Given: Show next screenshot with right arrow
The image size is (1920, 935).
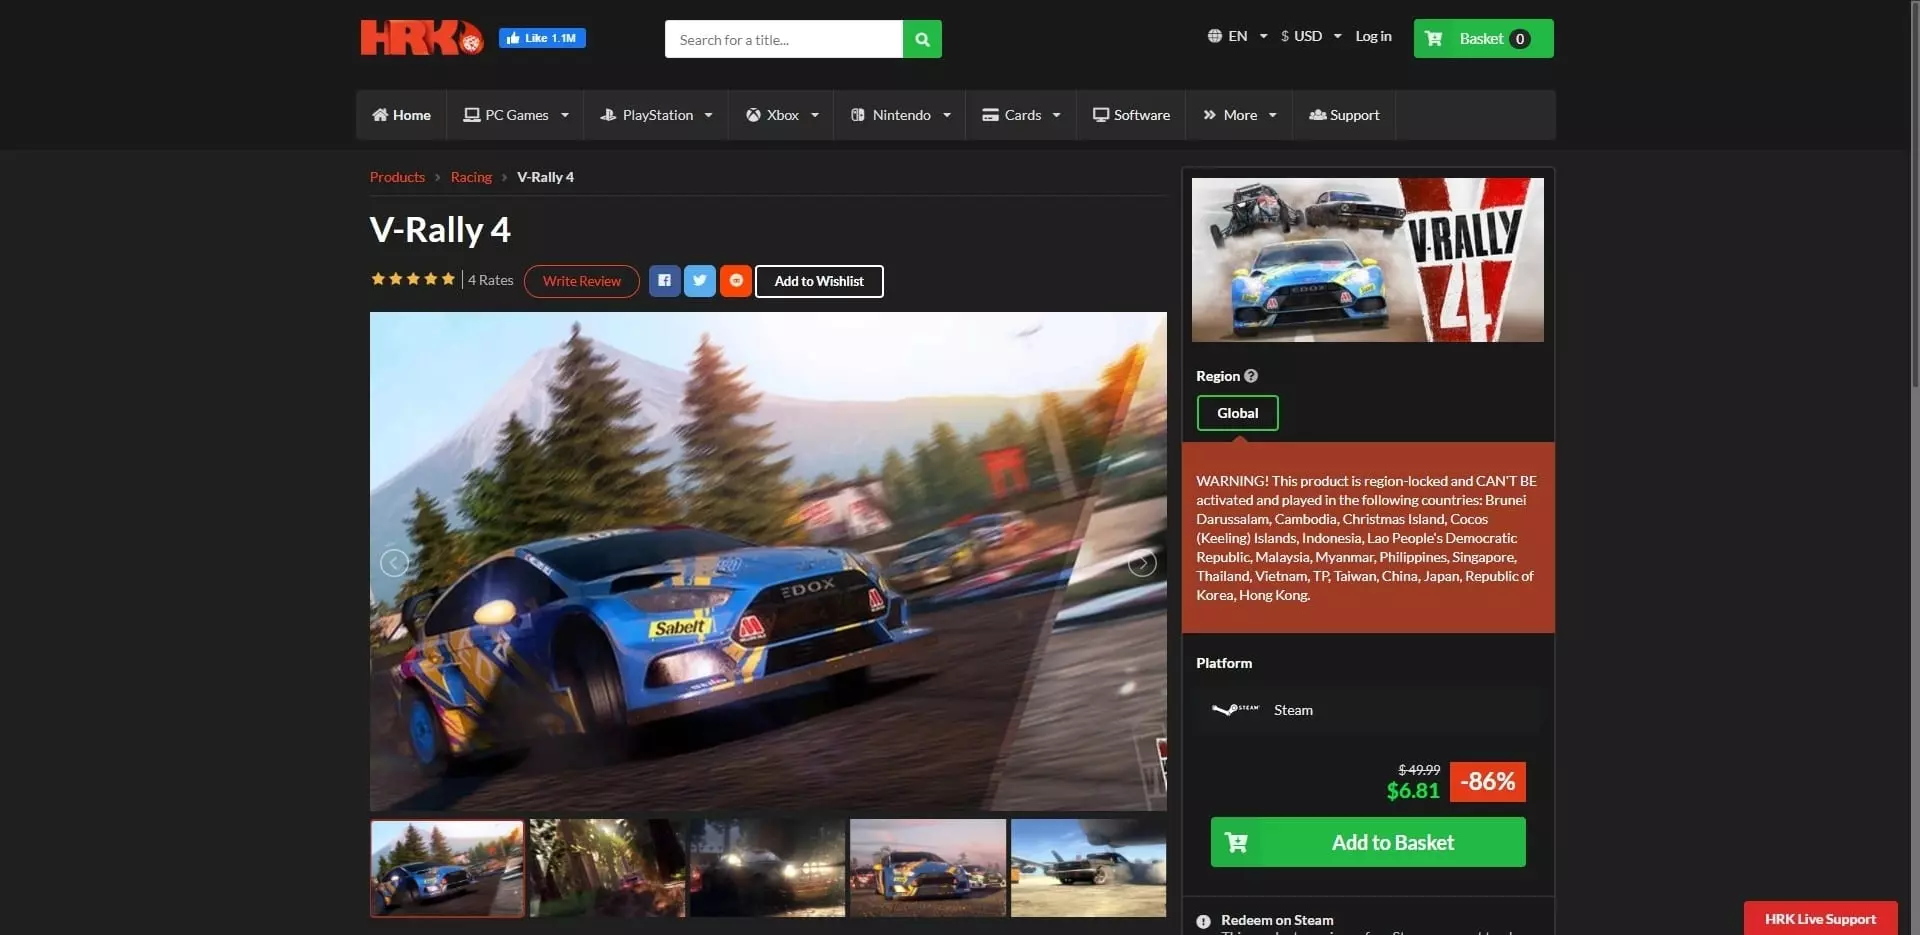Looking at the screenshot, I should [x=1142, y=563].
